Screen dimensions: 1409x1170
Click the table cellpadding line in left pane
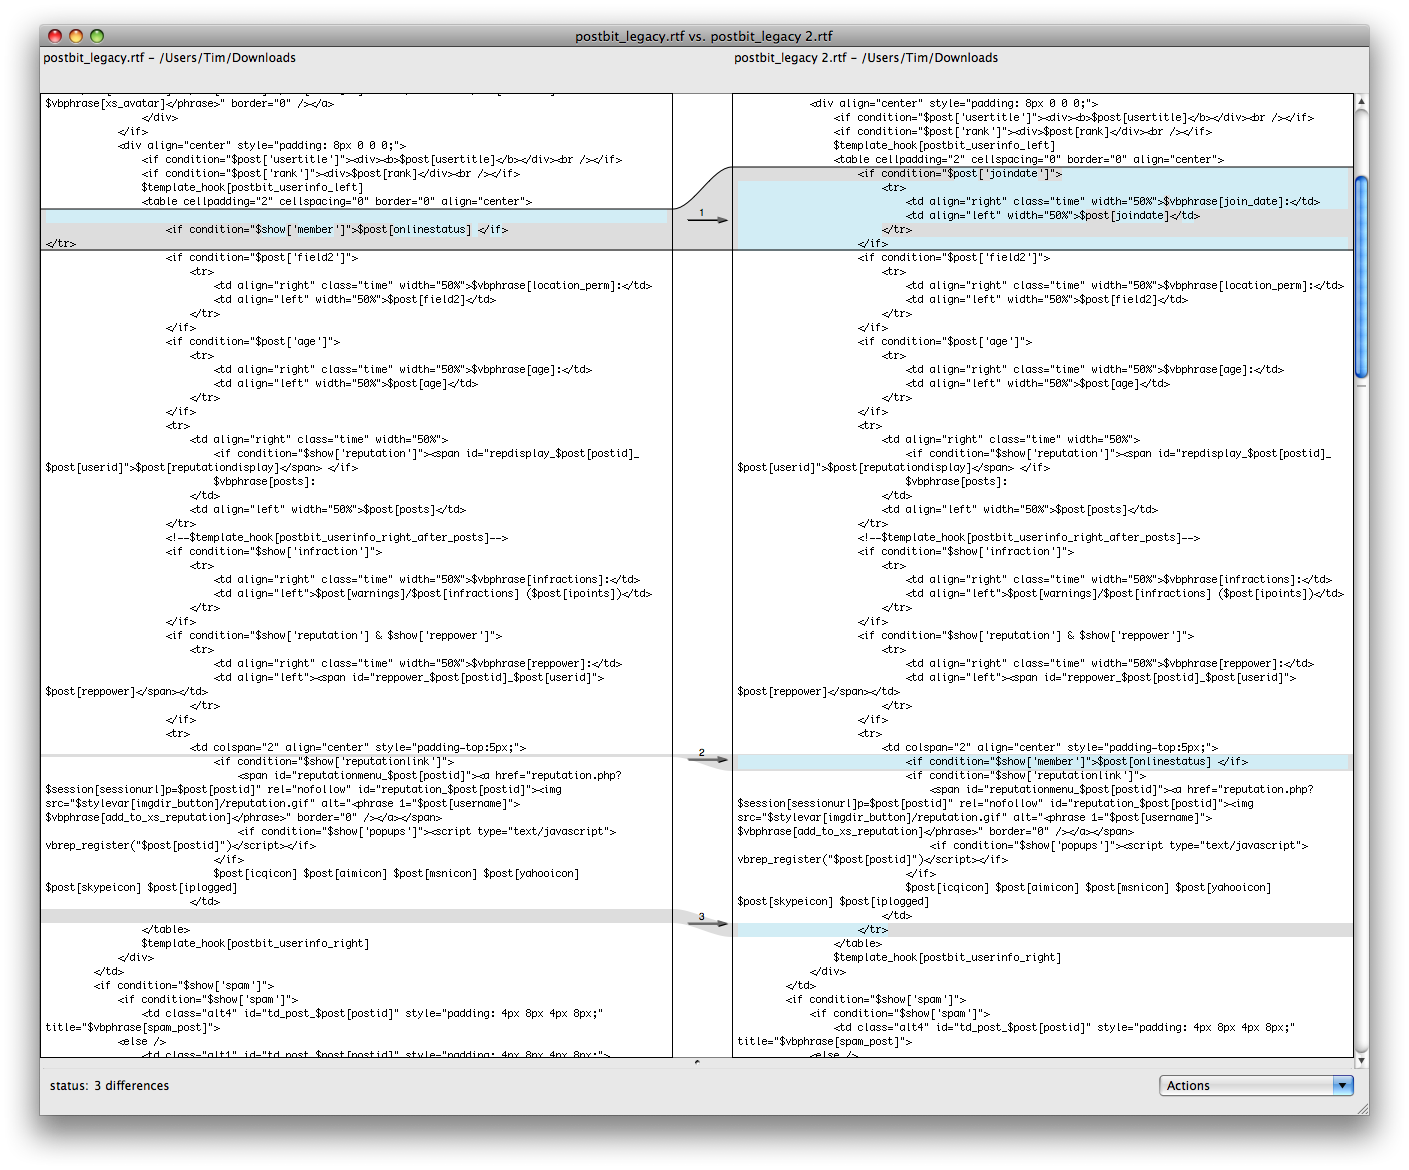337,201
